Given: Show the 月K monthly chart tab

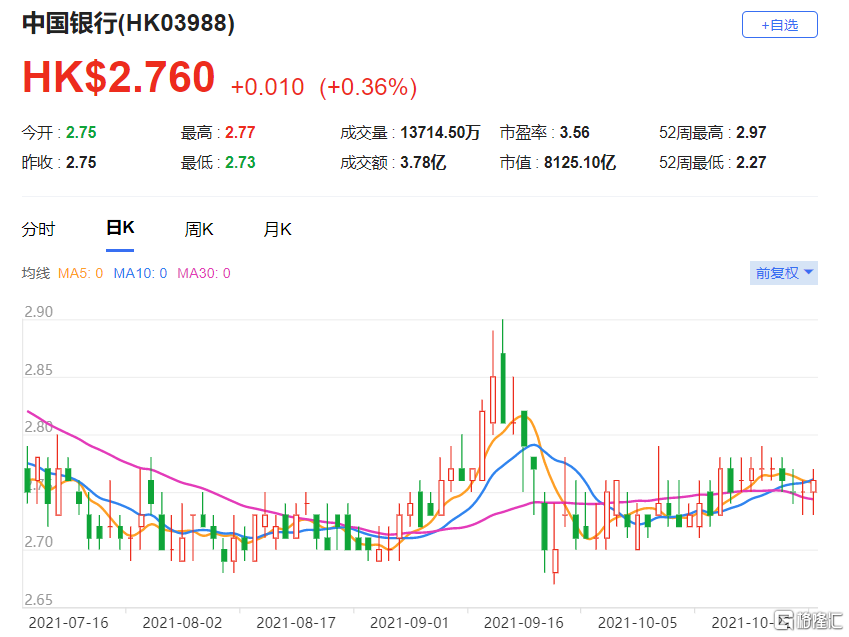Looking at the screenshot, I should tap(277, 230).
